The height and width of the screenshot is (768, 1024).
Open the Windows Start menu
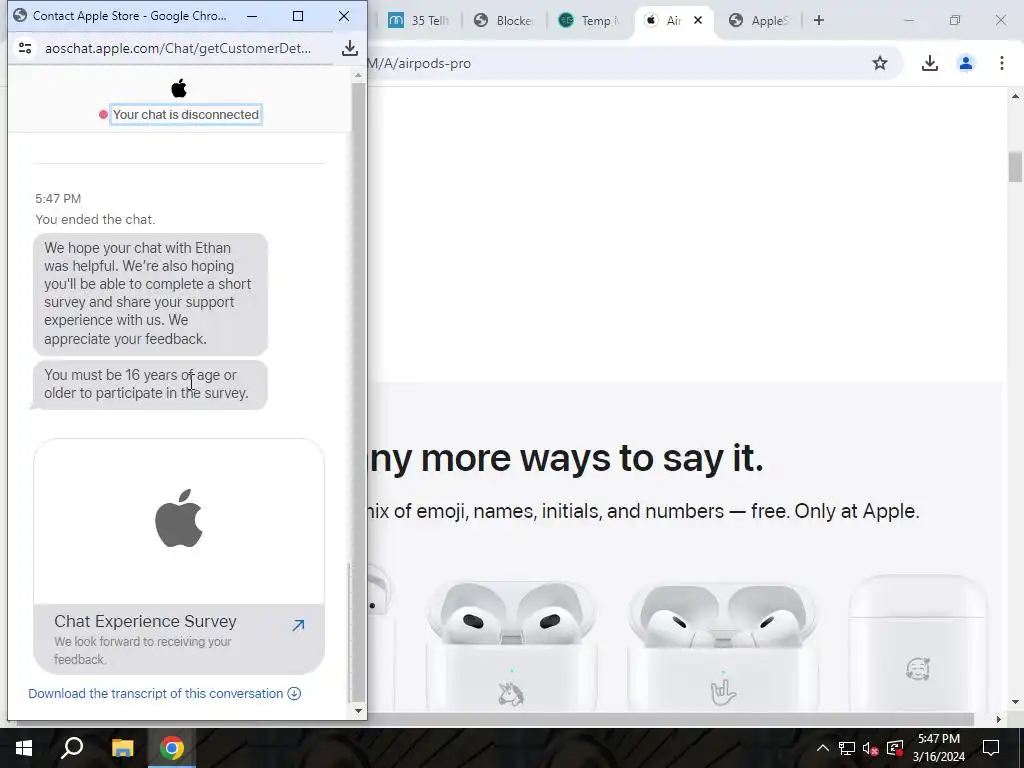pos(24,748)
